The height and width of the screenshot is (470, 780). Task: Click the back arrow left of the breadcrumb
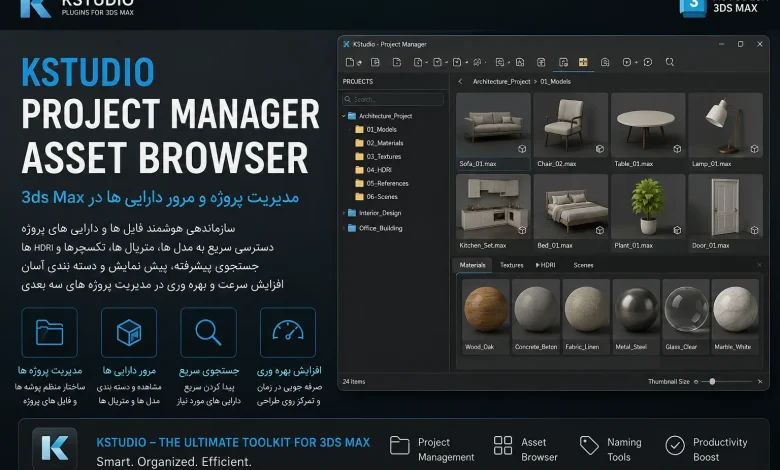[x=460, y=82]
